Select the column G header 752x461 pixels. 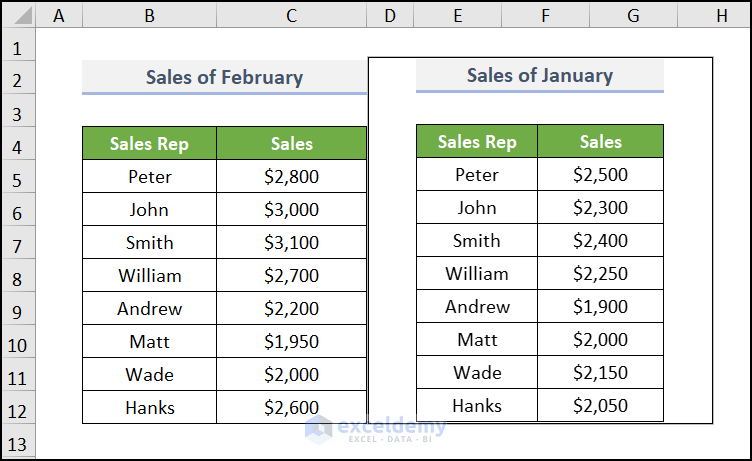[x=633, y=15]
